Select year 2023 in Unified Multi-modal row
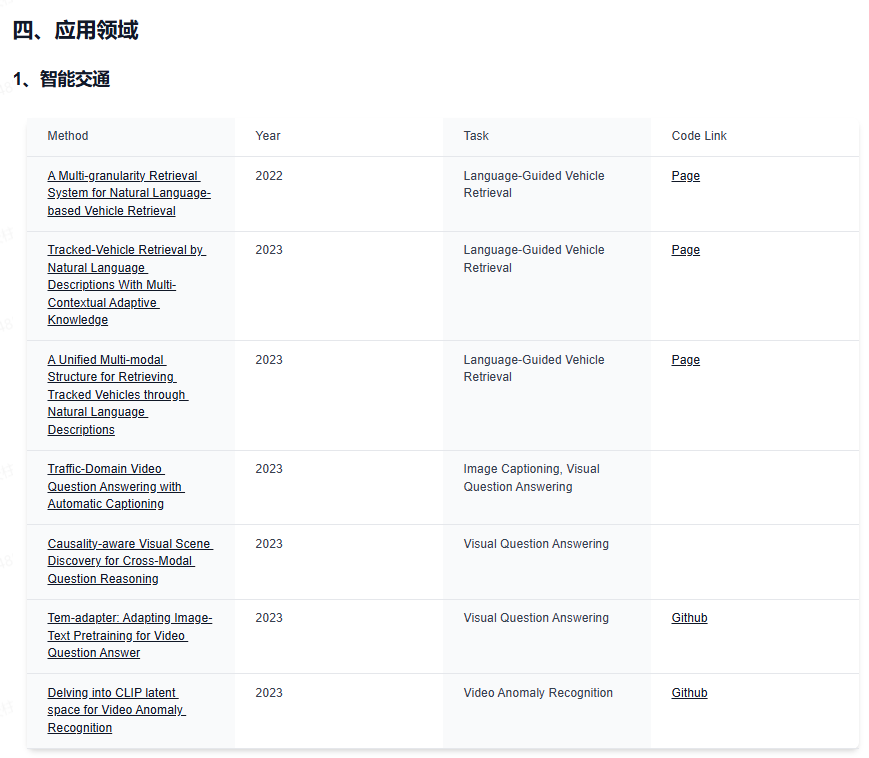Screen dimensions: 869x758 pyautogui.click(x=269, y=360)
